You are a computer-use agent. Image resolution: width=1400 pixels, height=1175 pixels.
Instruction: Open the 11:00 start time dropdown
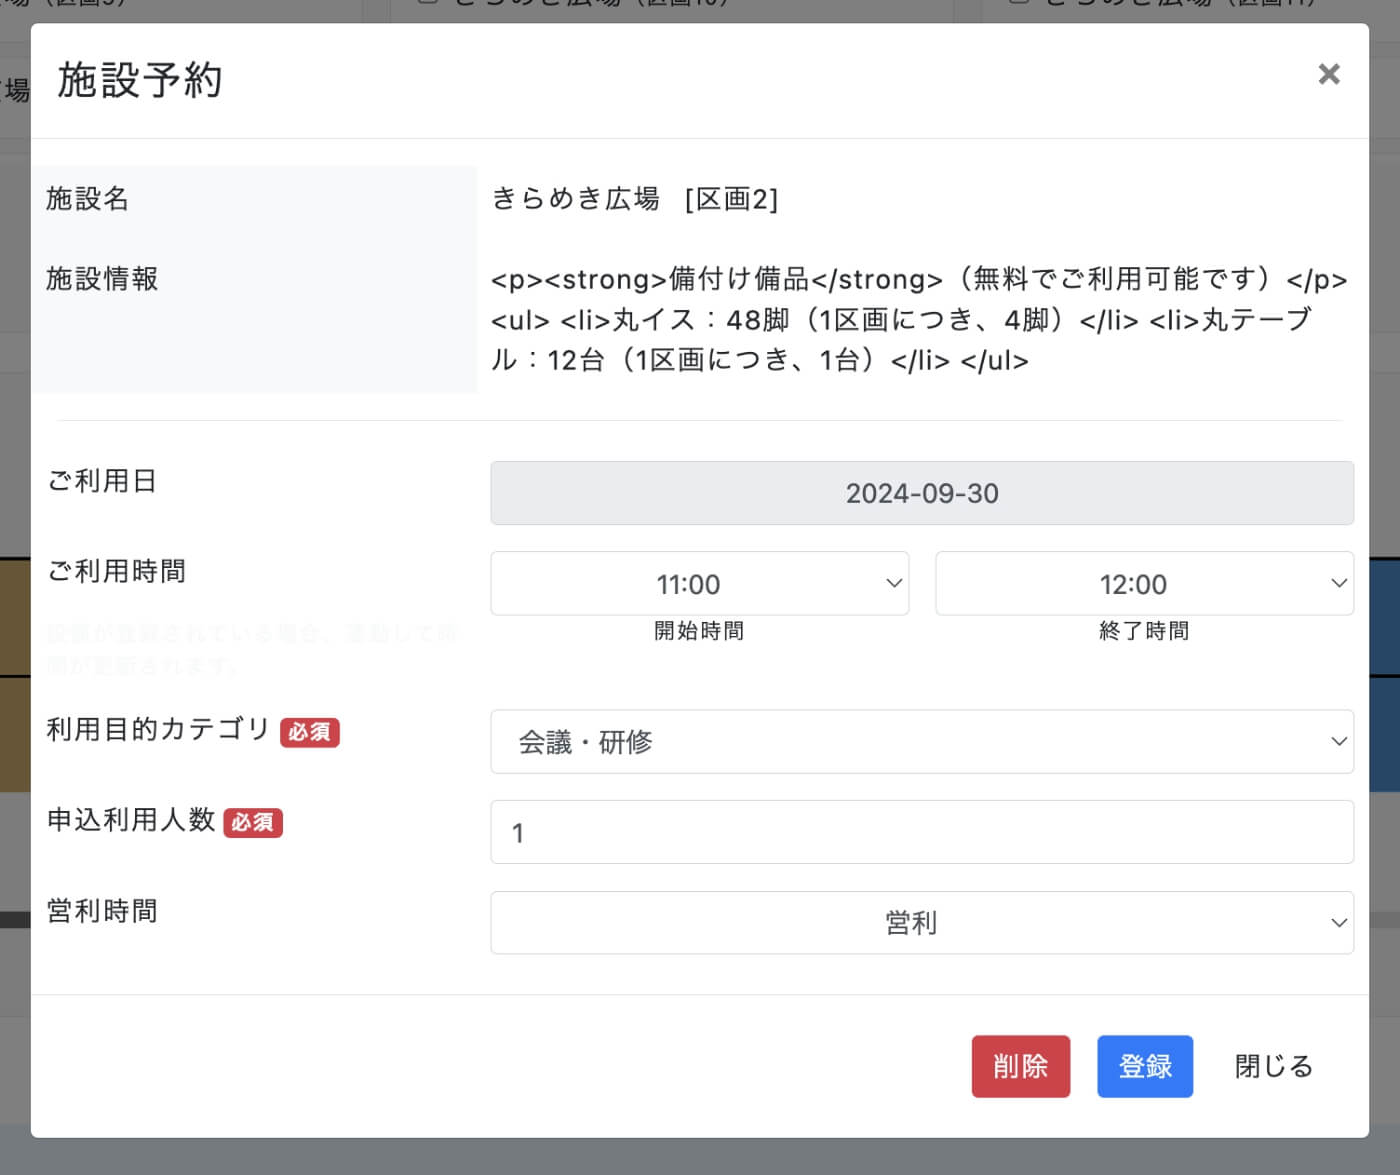[699, 583]
